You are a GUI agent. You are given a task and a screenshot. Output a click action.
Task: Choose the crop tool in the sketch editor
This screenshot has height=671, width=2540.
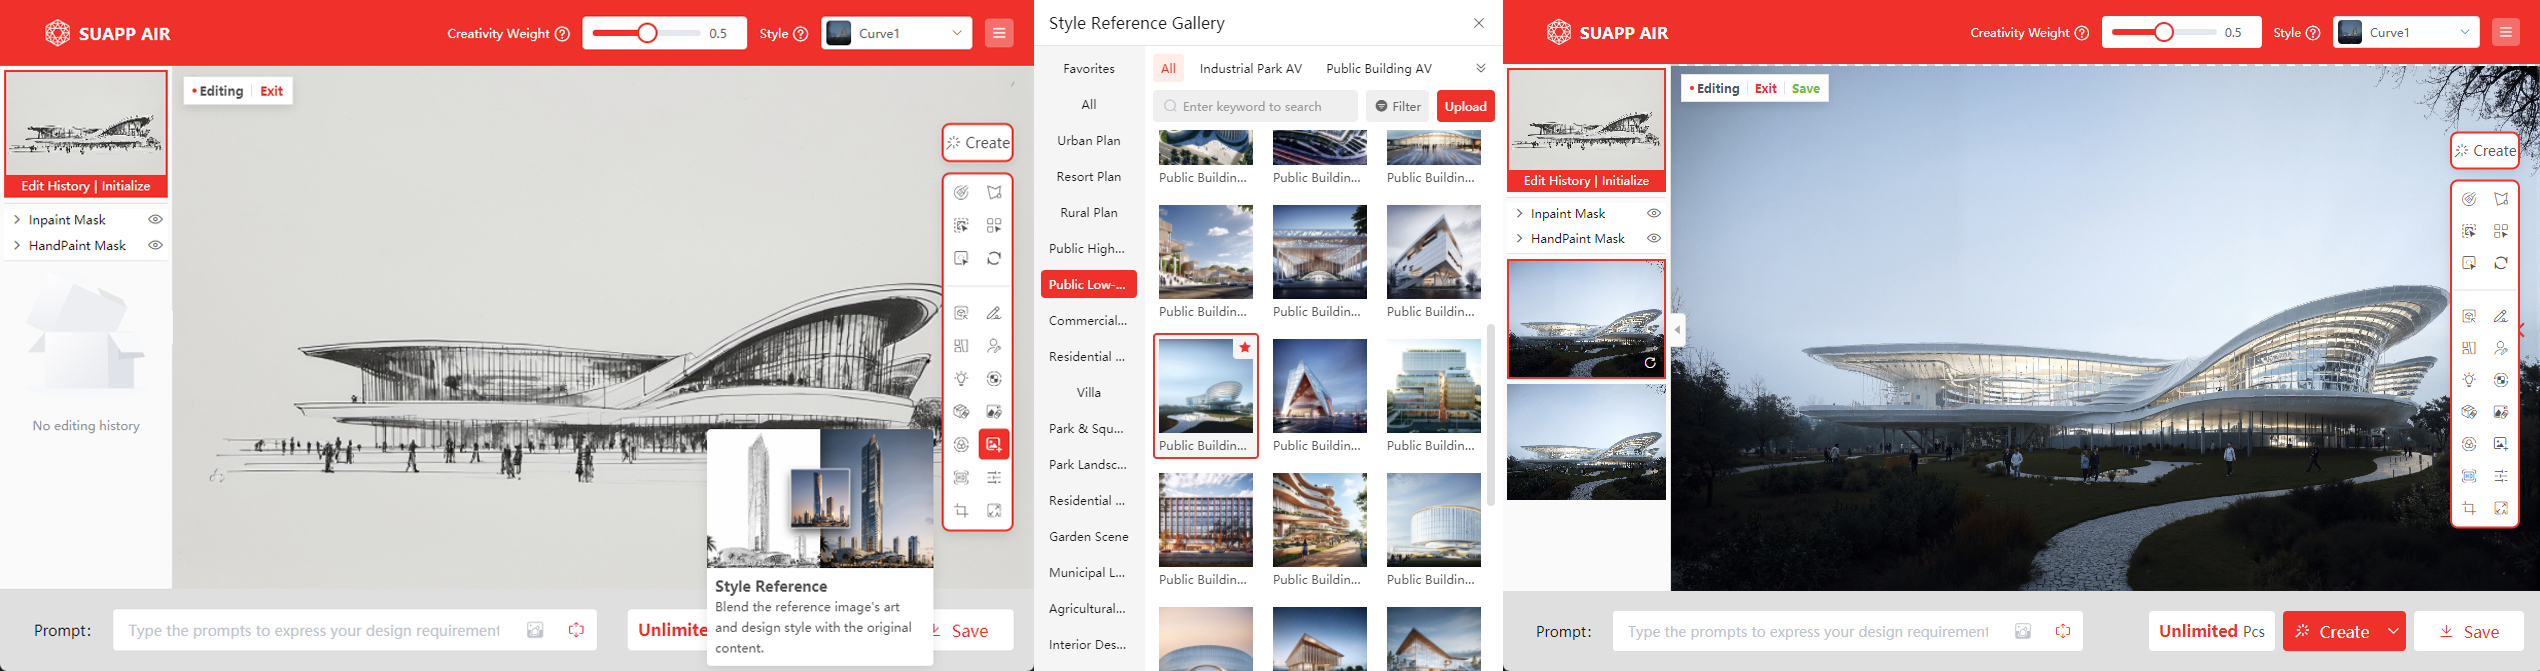coord(961,510)
